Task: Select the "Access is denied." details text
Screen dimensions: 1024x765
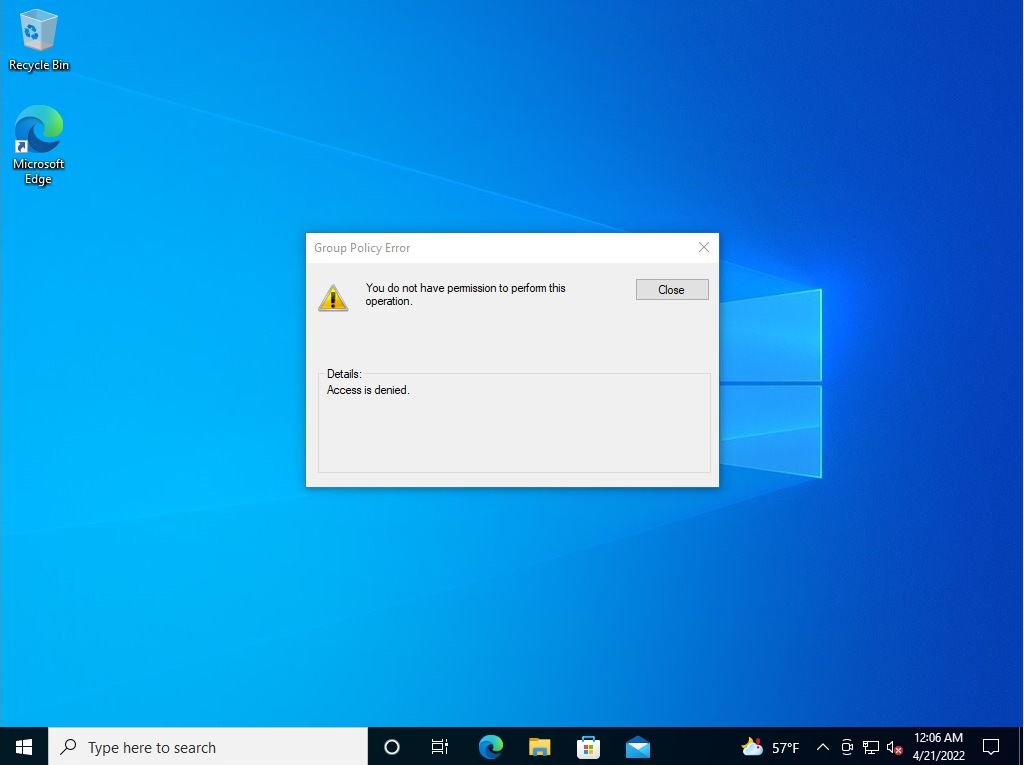Action: (x=368, y=390)
